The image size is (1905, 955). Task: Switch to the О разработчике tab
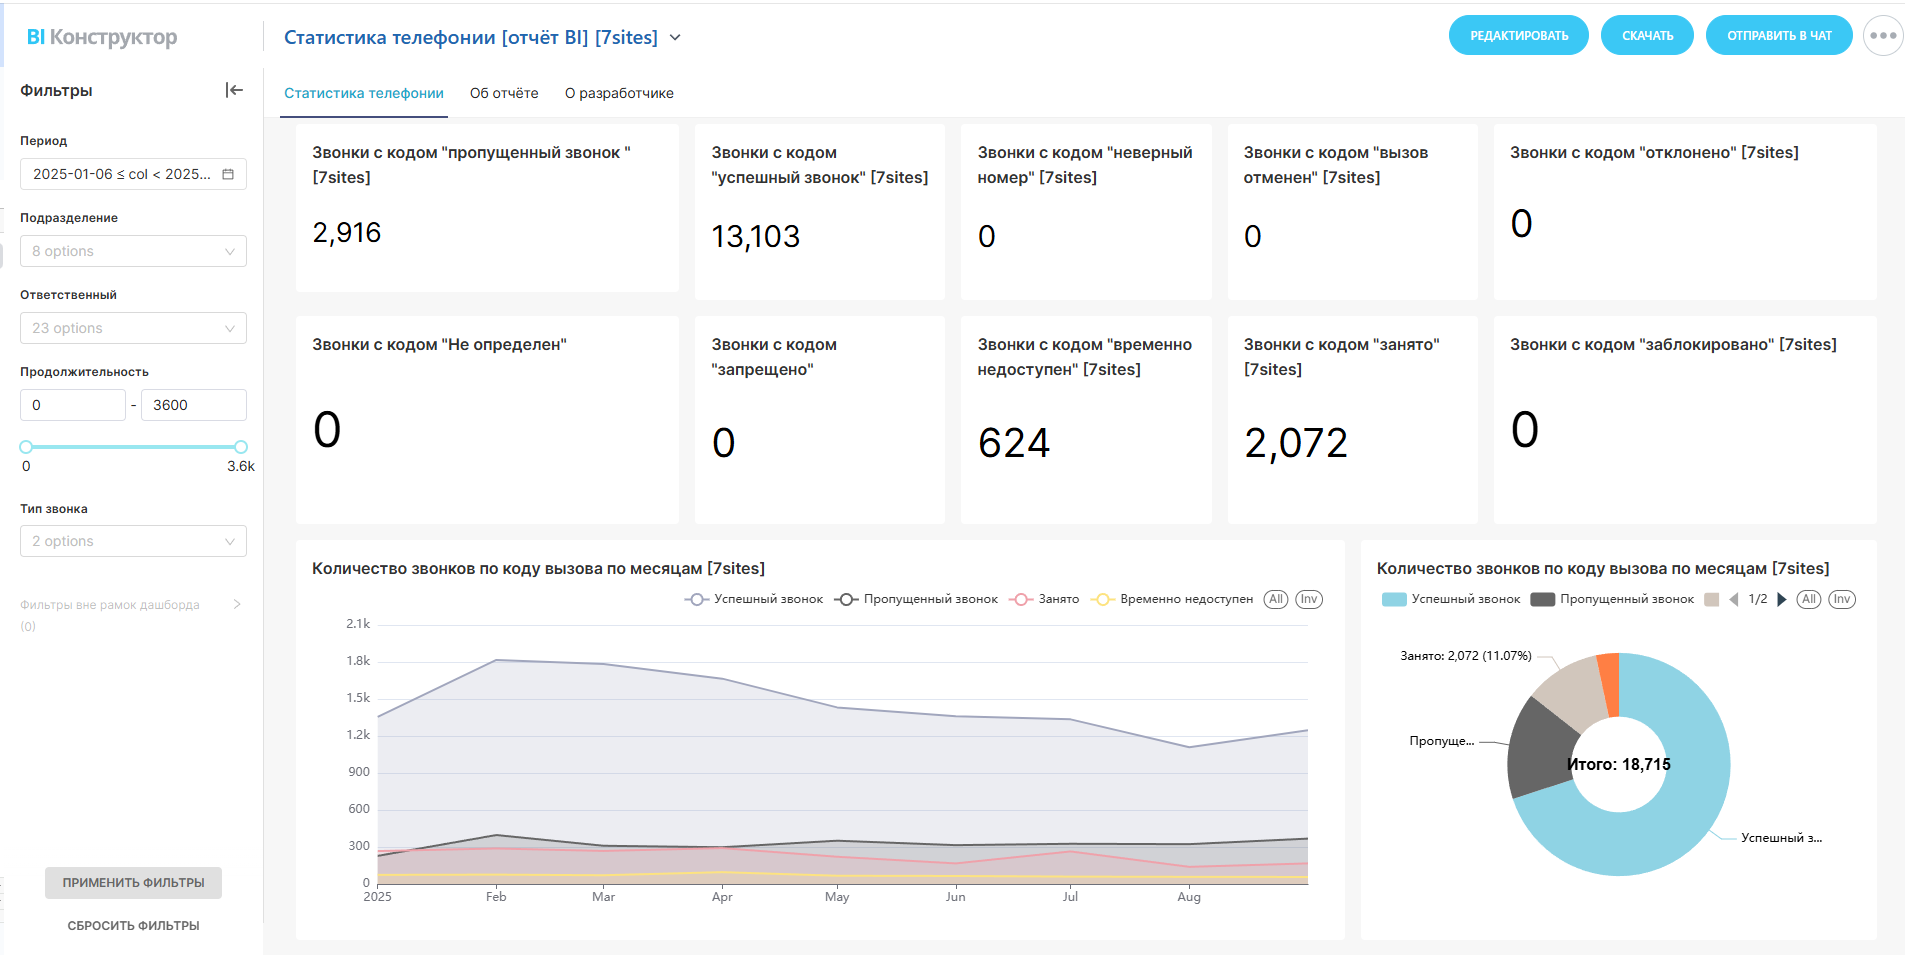(619, 93)
